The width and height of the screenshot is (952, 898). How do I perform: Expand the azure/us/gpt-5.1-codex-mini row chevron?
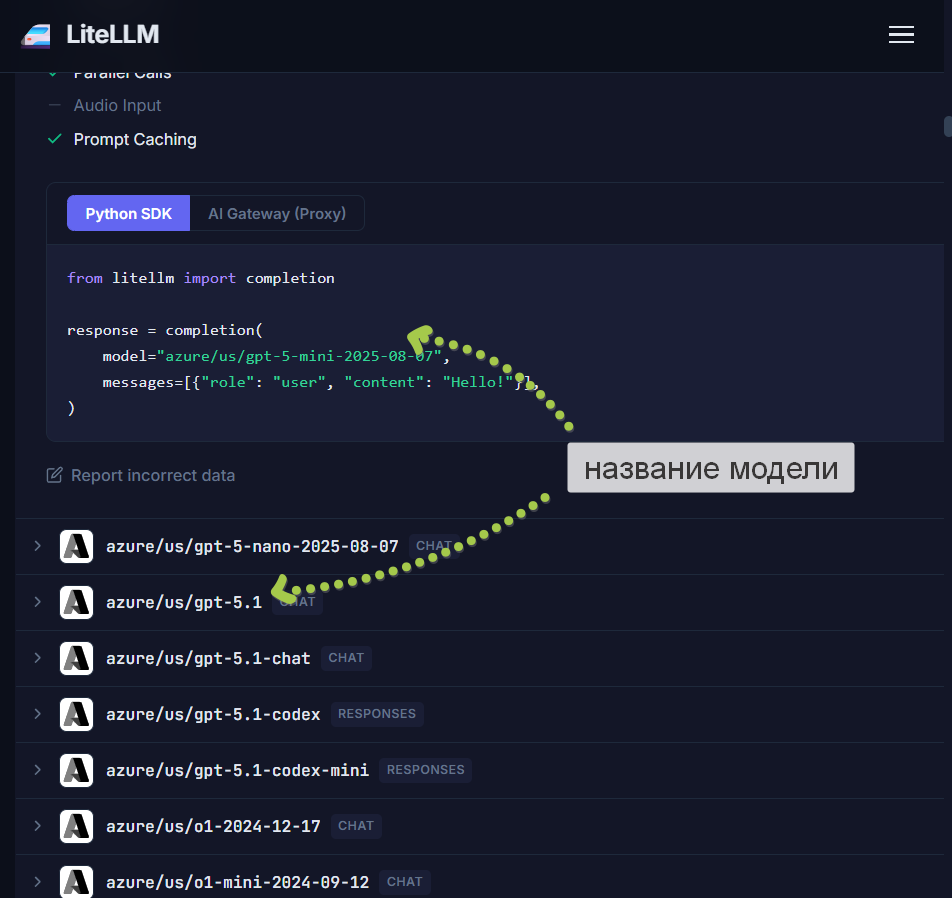(38, 770)
